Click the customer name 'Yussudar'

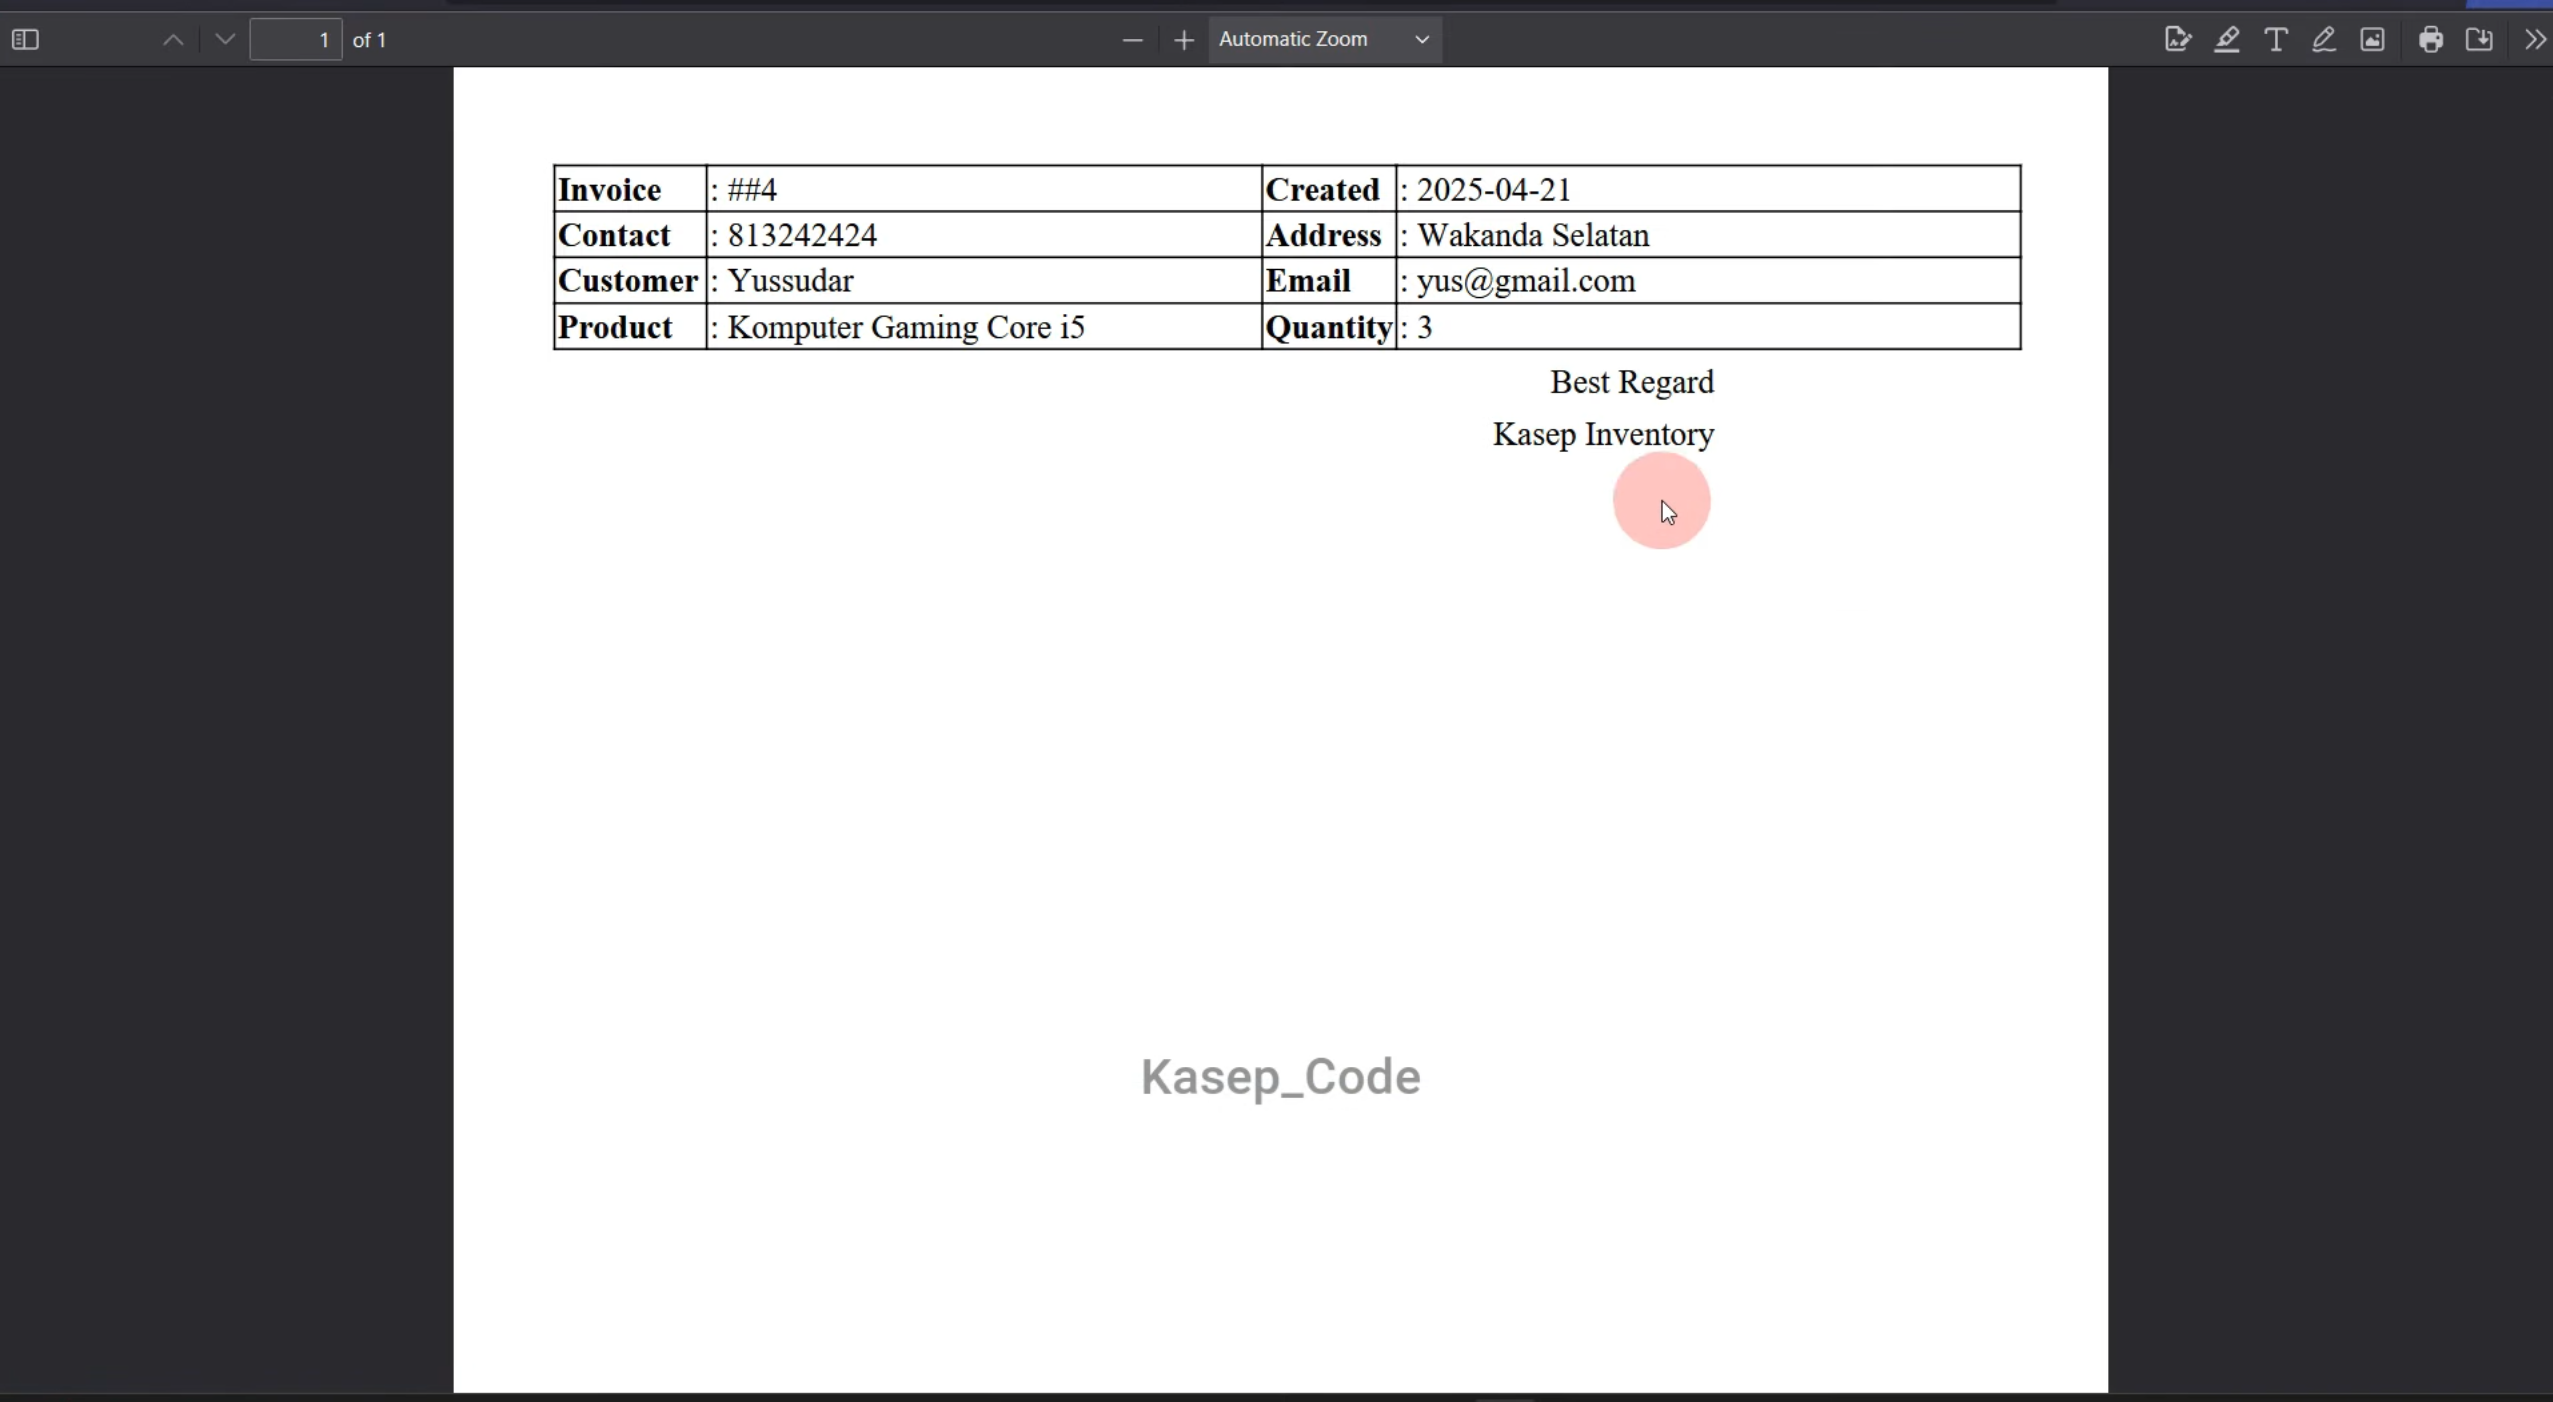(x=790, y=281)
